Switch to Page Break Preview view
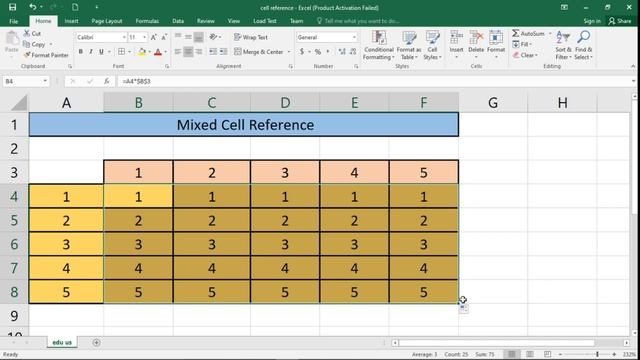This screenshot has height=360, width=640. (x=547, y=354)
